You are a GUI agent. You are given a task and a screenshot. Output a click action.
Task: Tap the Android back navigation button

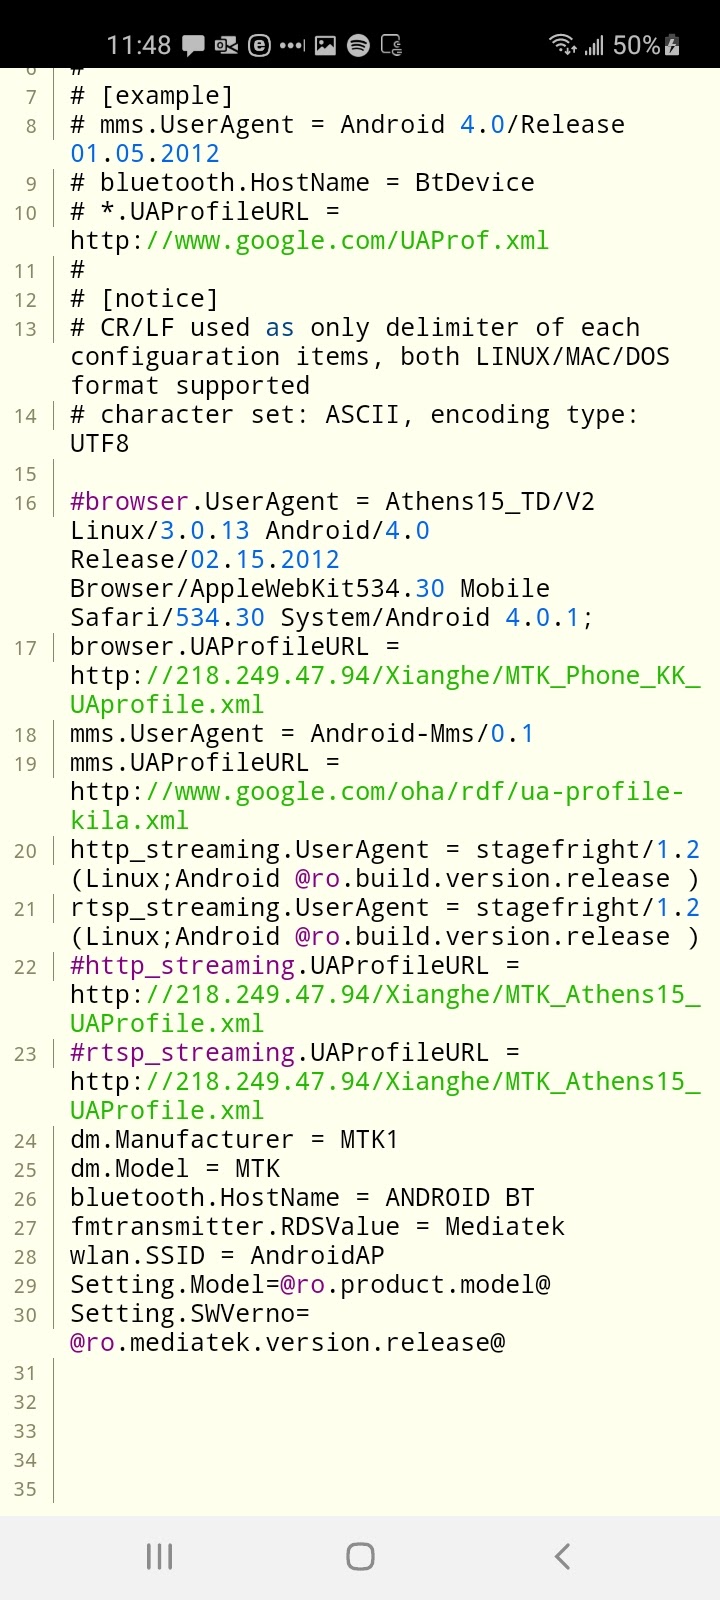click(562, 1556)
